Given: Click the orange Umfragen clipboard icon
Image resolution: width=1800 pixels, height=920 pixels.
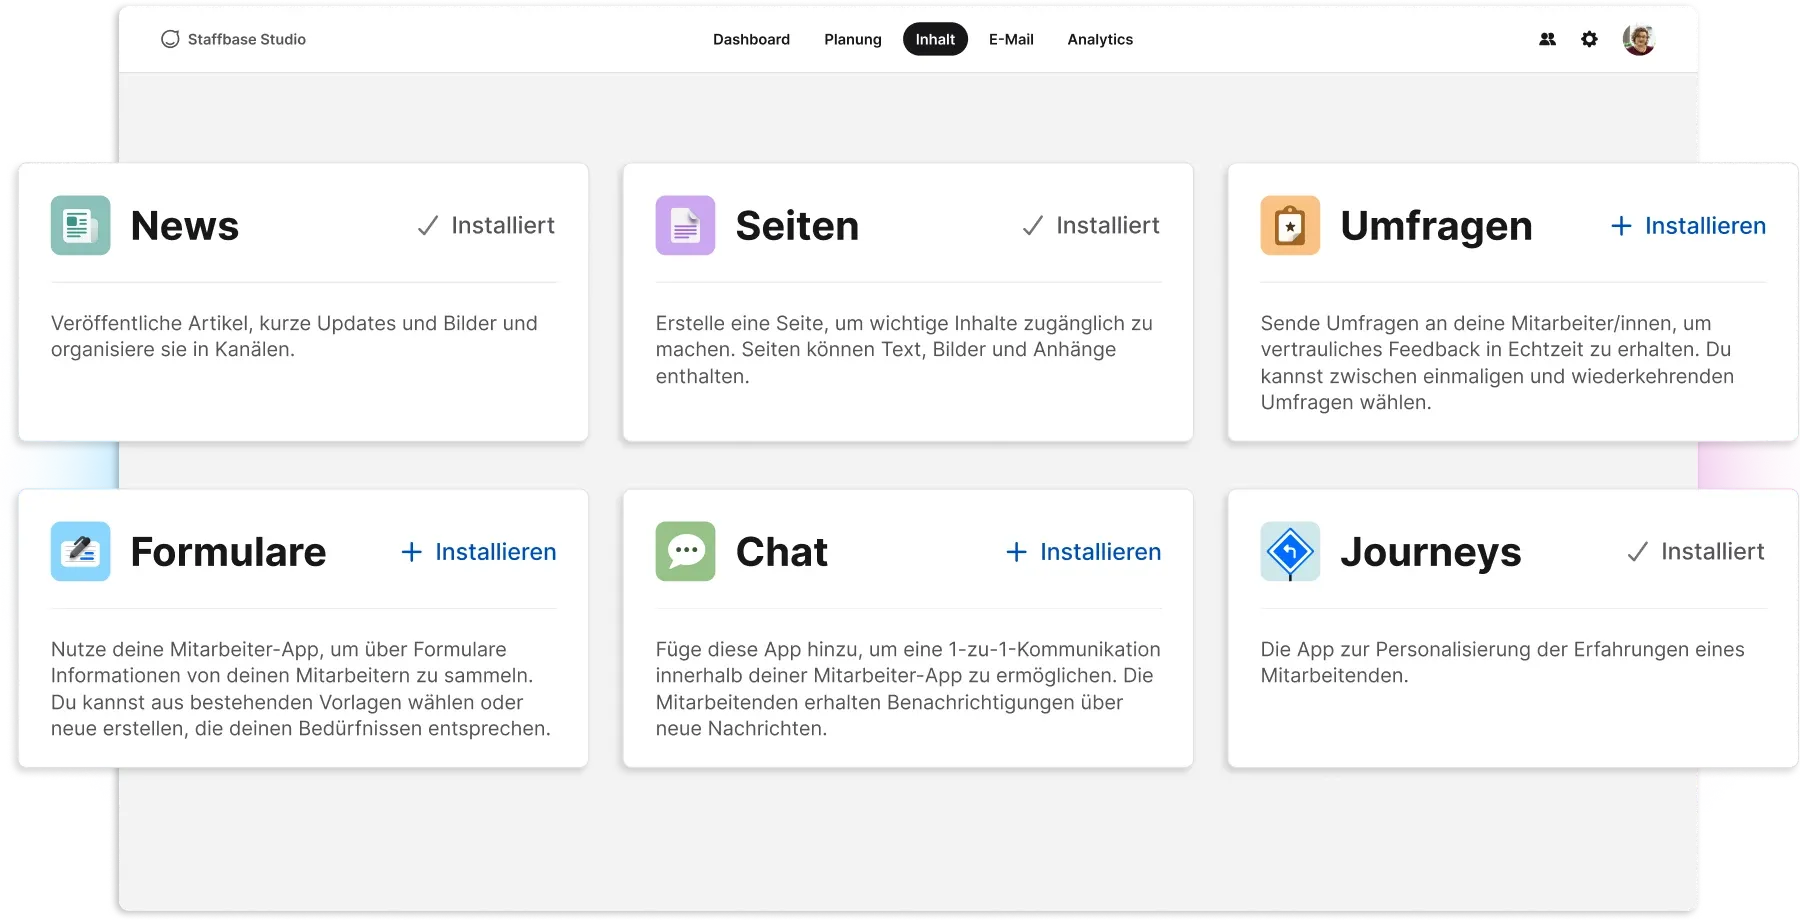Looking at the screenshot, I should click(1290, 226).
